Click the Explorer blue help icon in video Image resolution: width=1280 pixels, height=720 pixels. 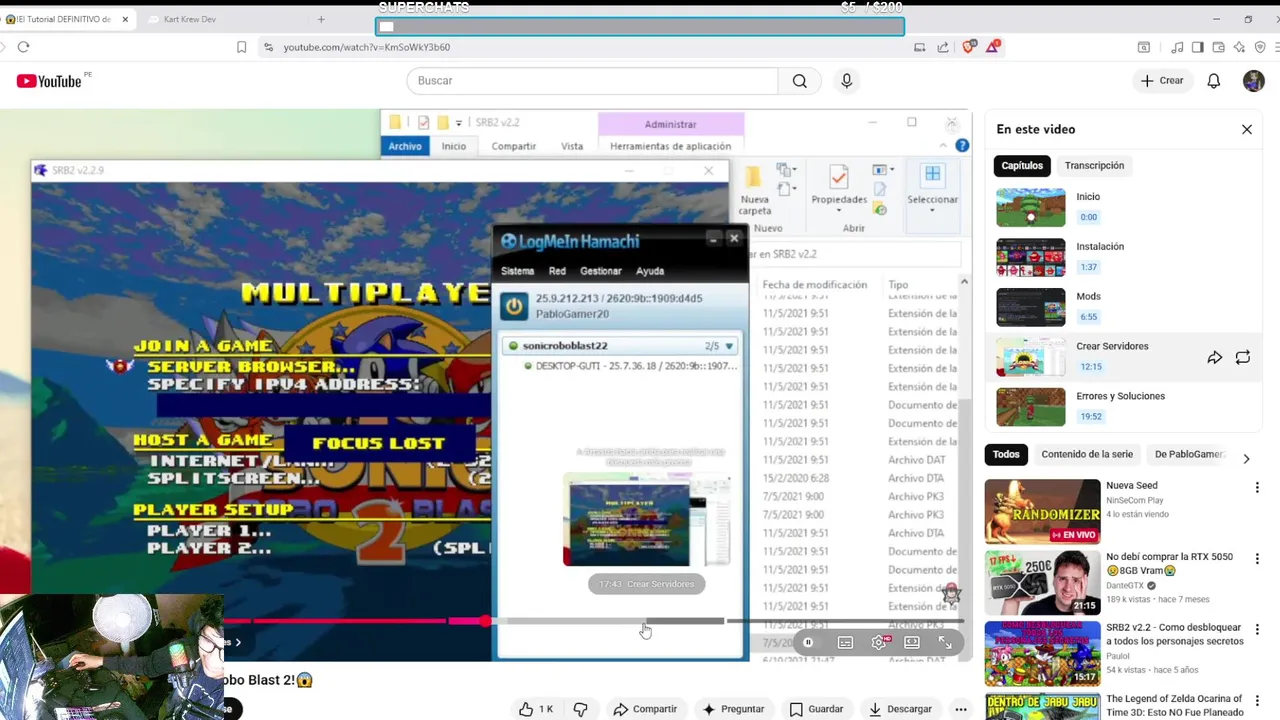tap(962, 146)
